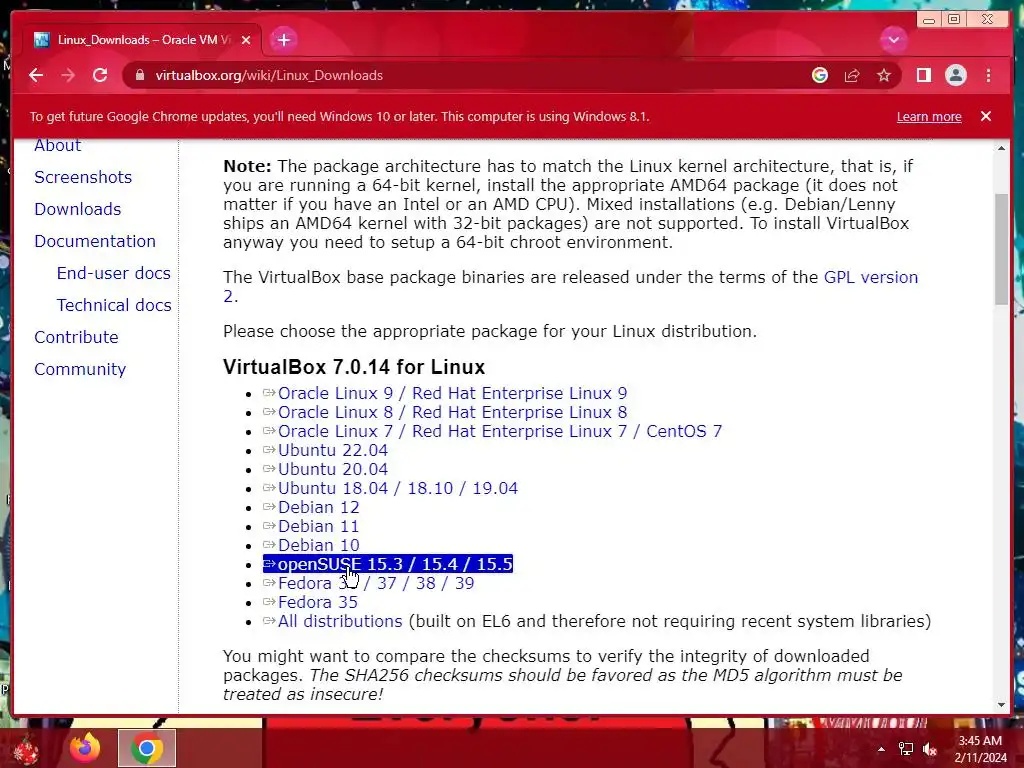The width and height of the screenshot is (1024, 768).
Task: Click scrollbar down arrow on page
Action: pyautogui.click(x=1001, y=705)
